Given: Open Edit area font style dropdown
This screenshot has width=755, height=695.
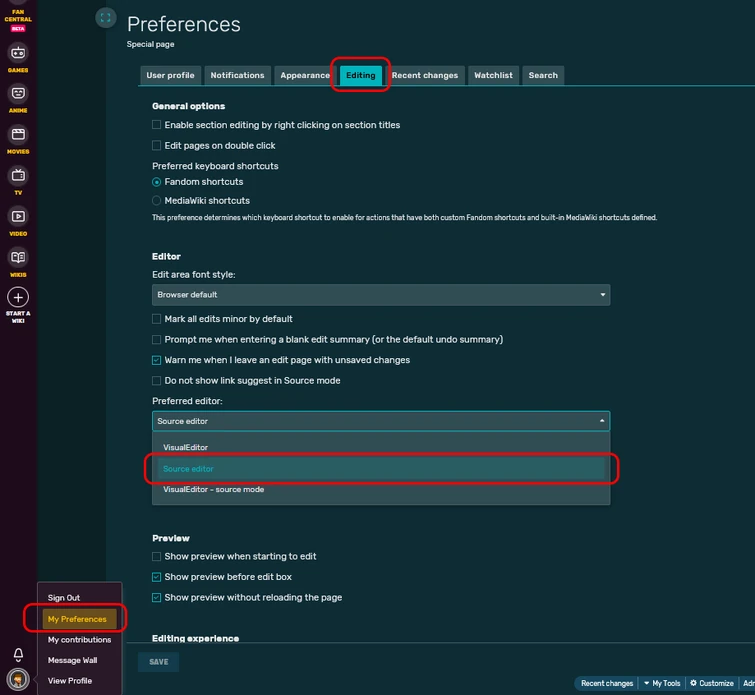Looking at the screenshot, I should pyautogui.click(x=380, y=295).
